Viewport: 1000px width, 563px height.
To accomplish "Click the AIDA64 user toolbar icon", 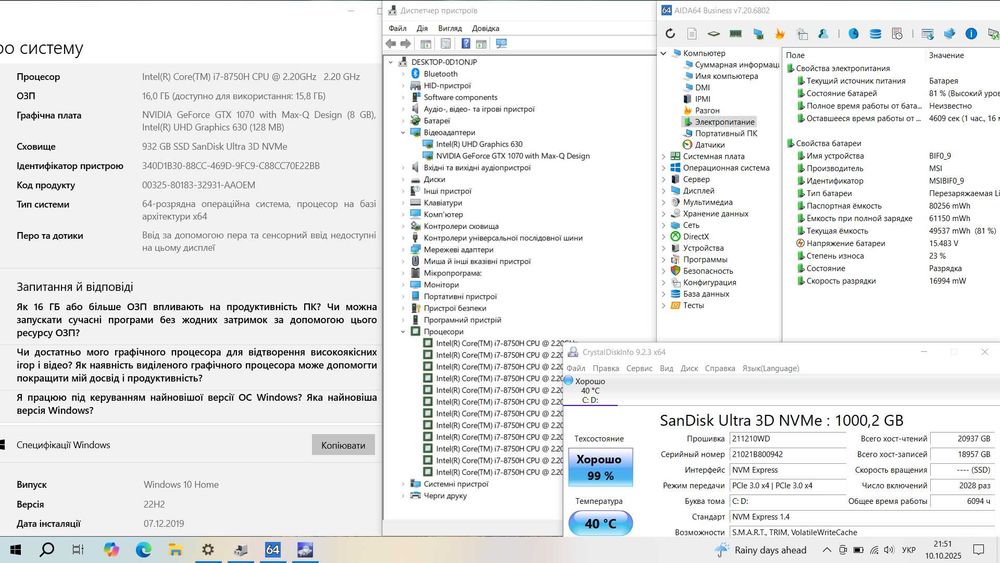I will 823,34.
